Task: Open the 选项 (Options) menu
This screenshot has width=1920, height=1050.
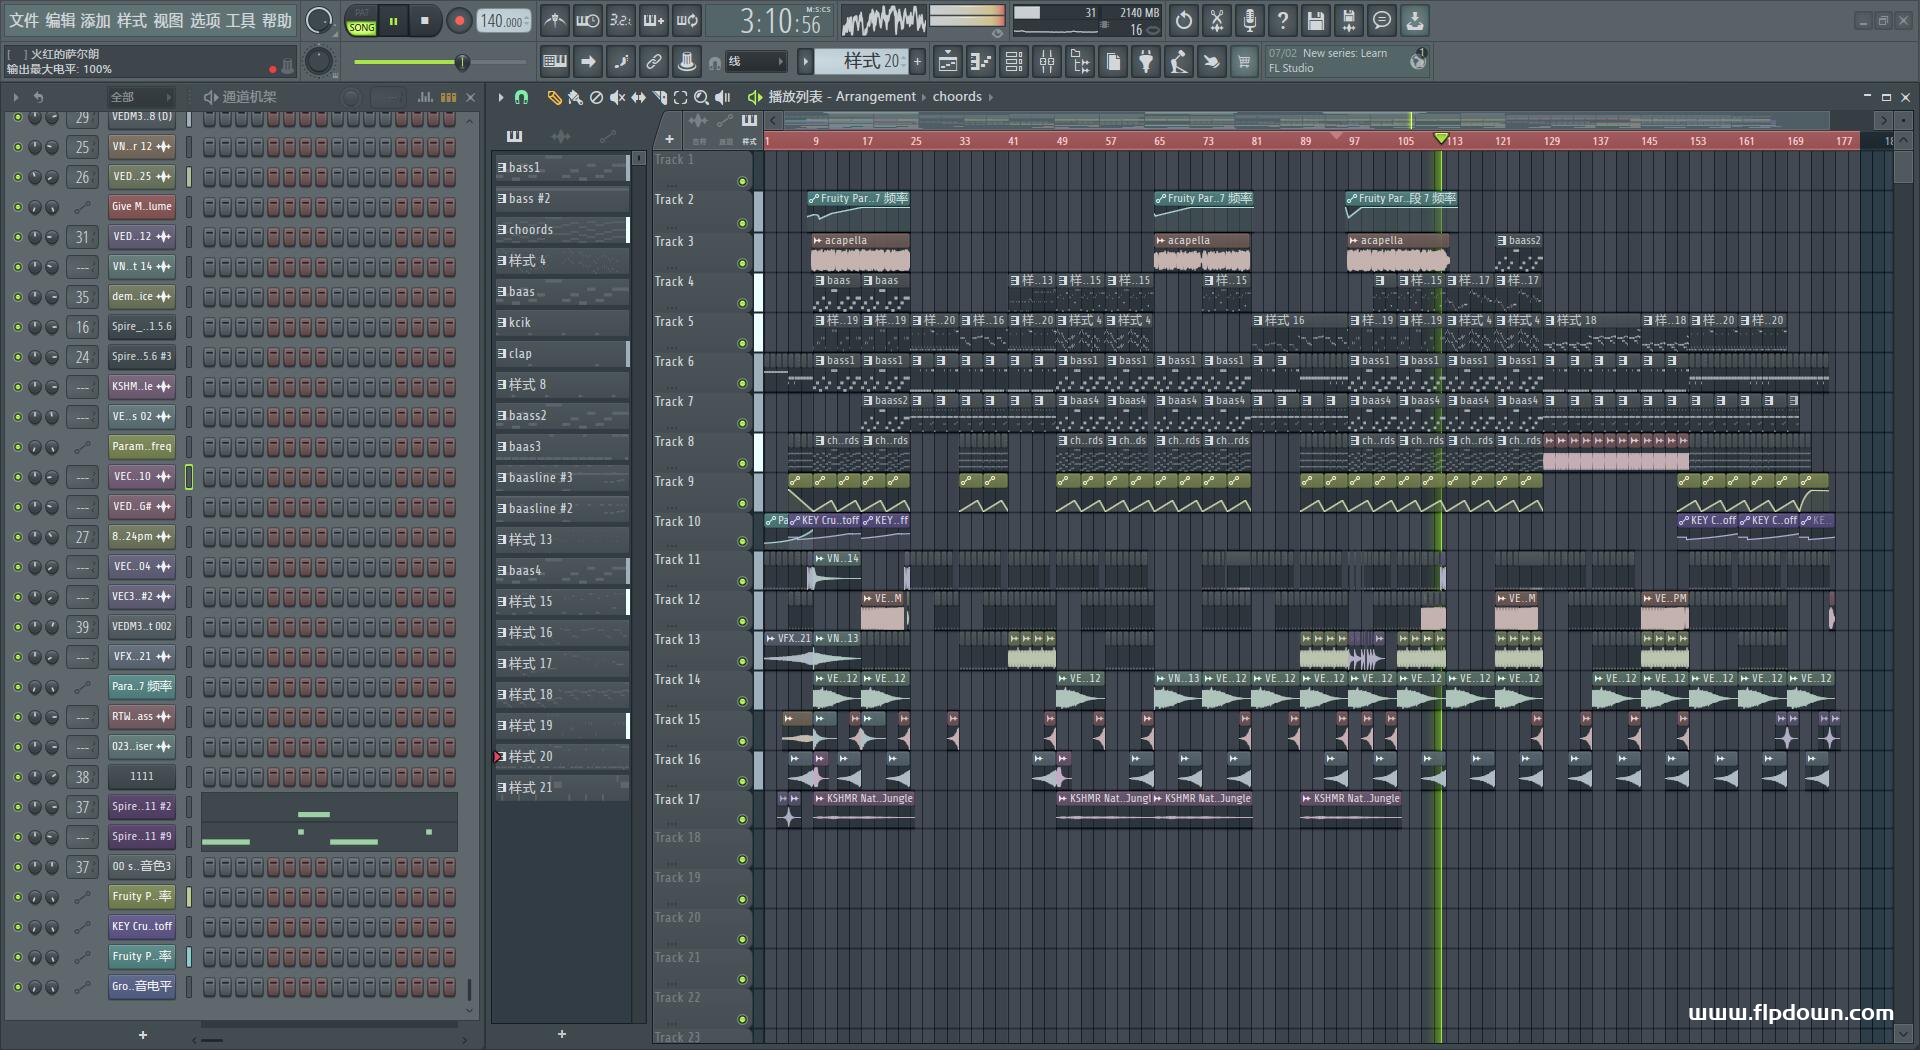Action: click(x=204, y=20)
